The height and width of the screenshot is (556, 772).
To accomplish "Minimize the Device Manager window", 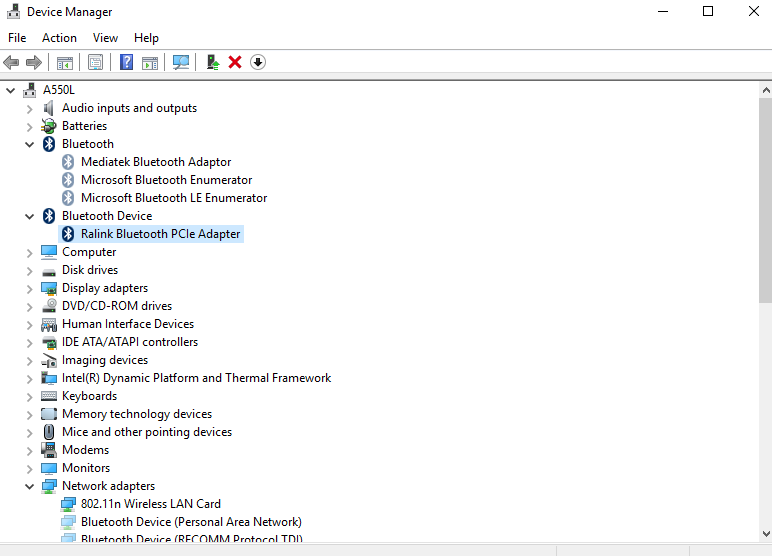I will 663,11.
